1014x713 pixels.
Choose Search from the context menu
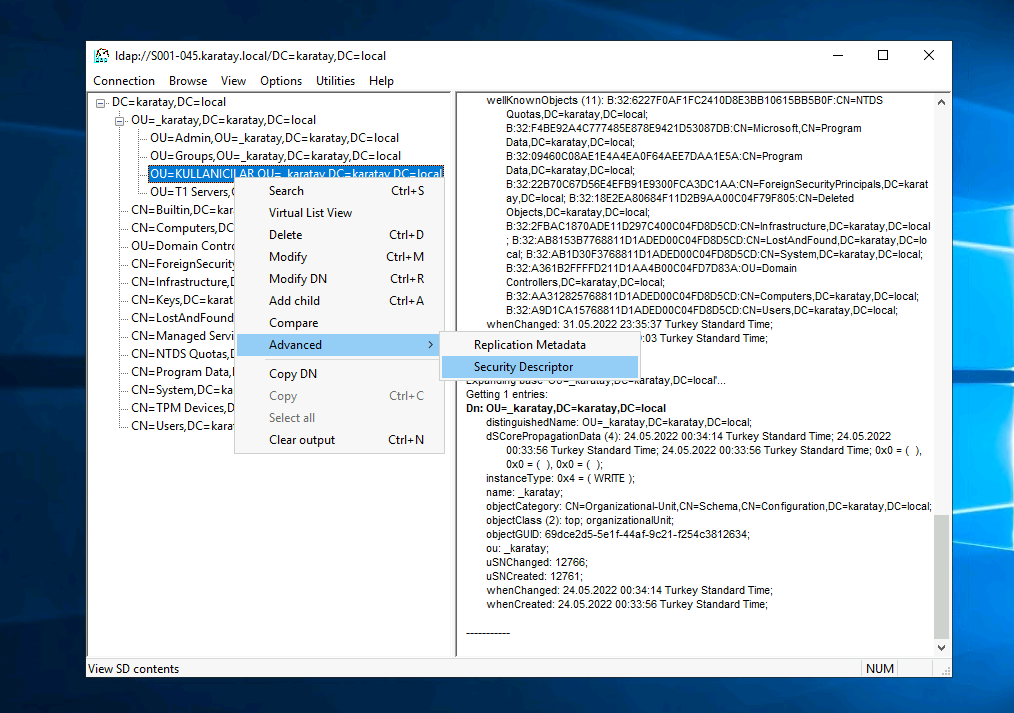[339, 191]
